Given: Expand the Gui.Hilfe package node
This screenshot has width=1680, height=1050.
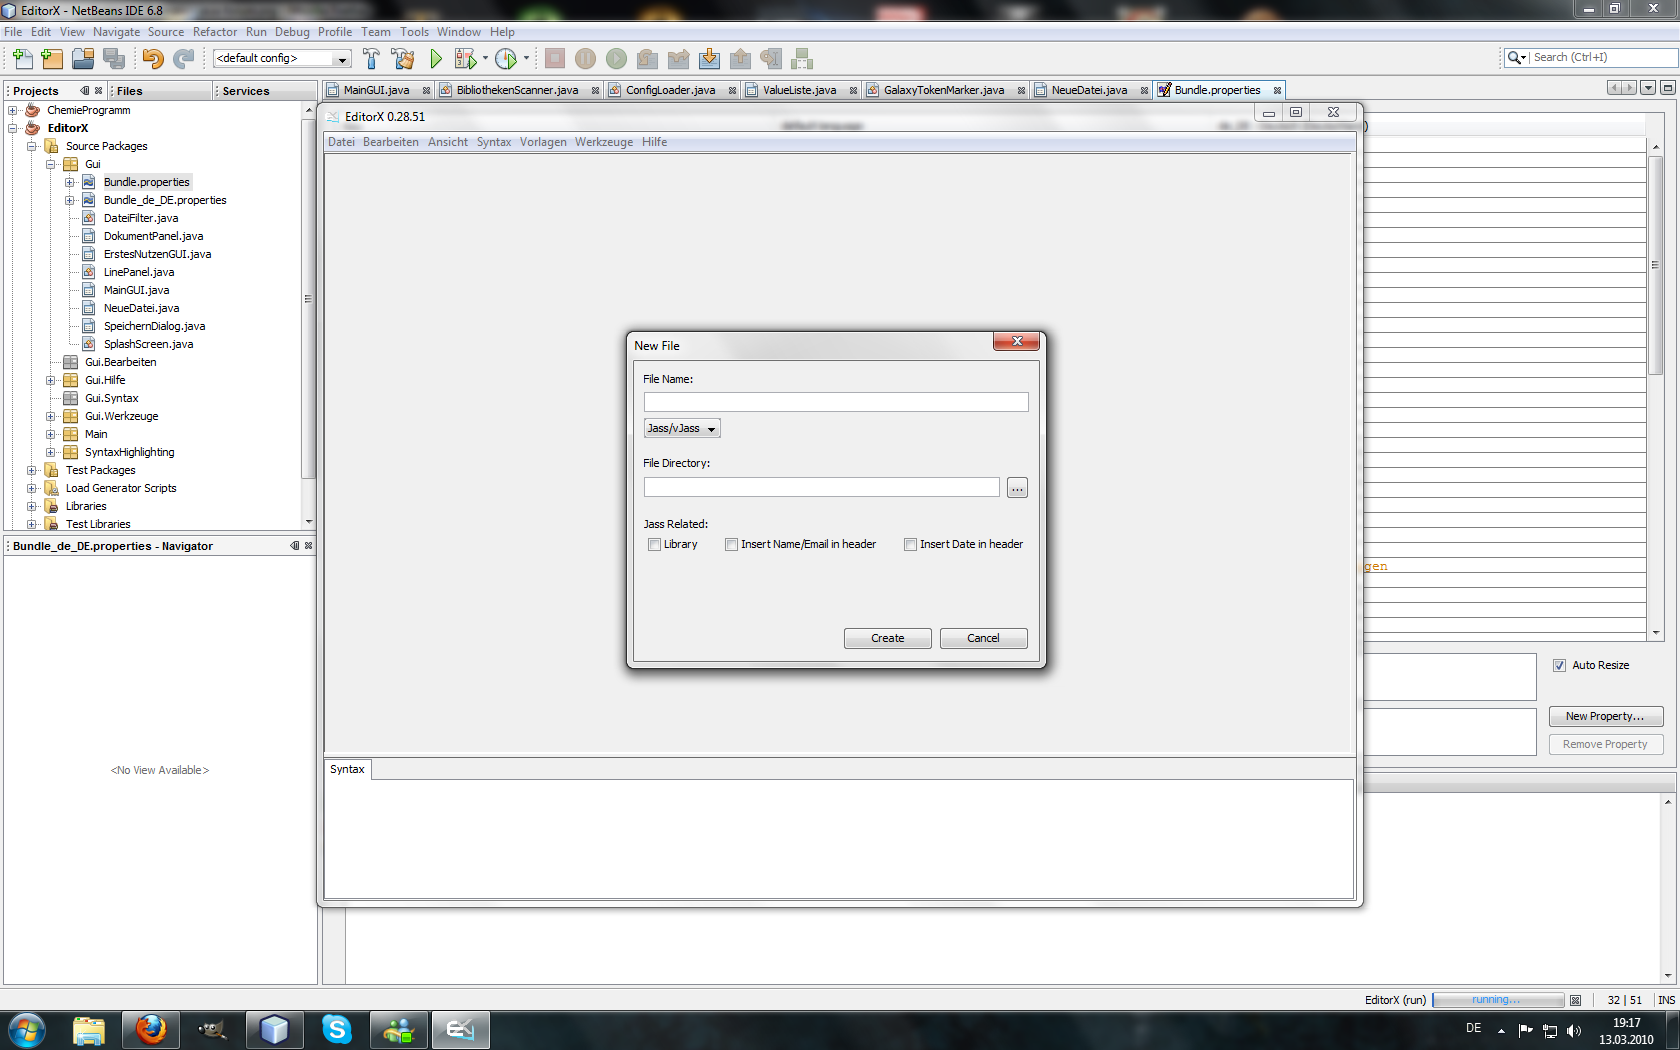Looking at the screenshot, I should [51, 381].
